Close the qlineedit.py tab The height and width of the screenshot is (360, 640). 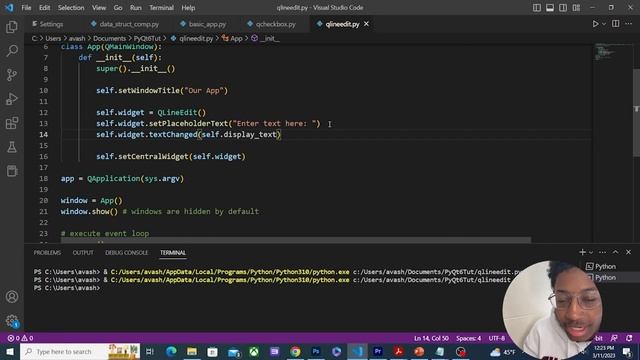point(367,24)
